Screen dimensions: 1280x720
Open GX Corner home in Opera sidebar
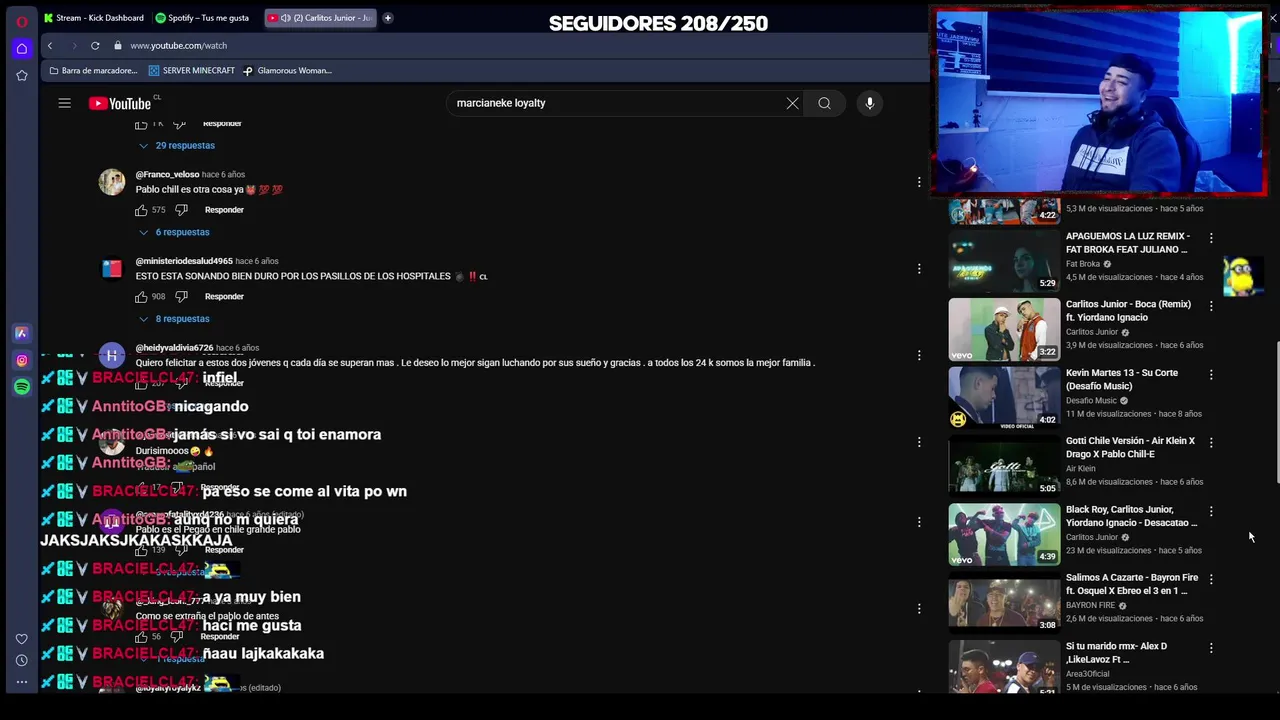pyautogui.click(x=22, y=48)
